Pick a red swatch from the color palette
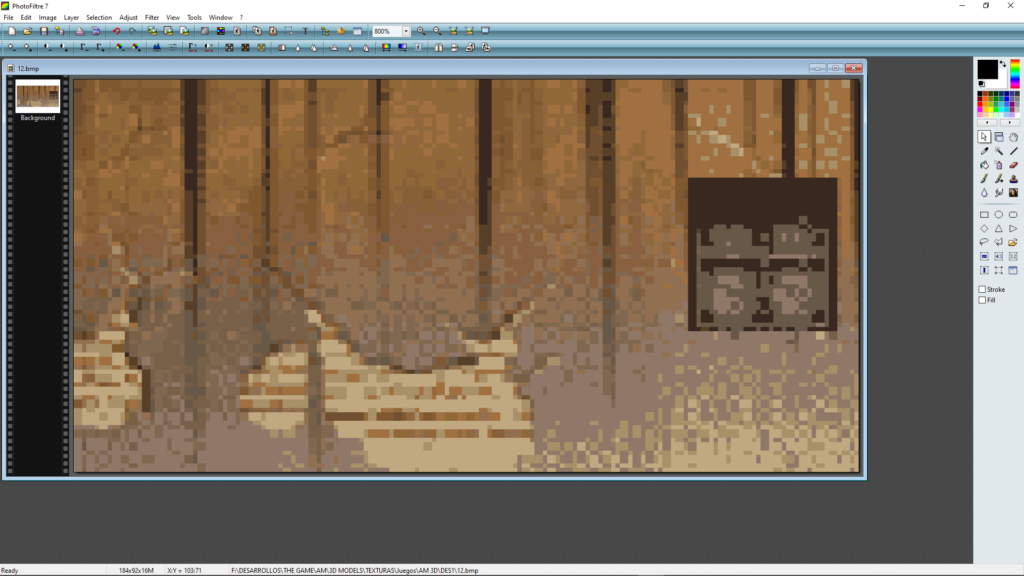The height and width of the screenshot is (576, 1024). click(x=980, y=104)
